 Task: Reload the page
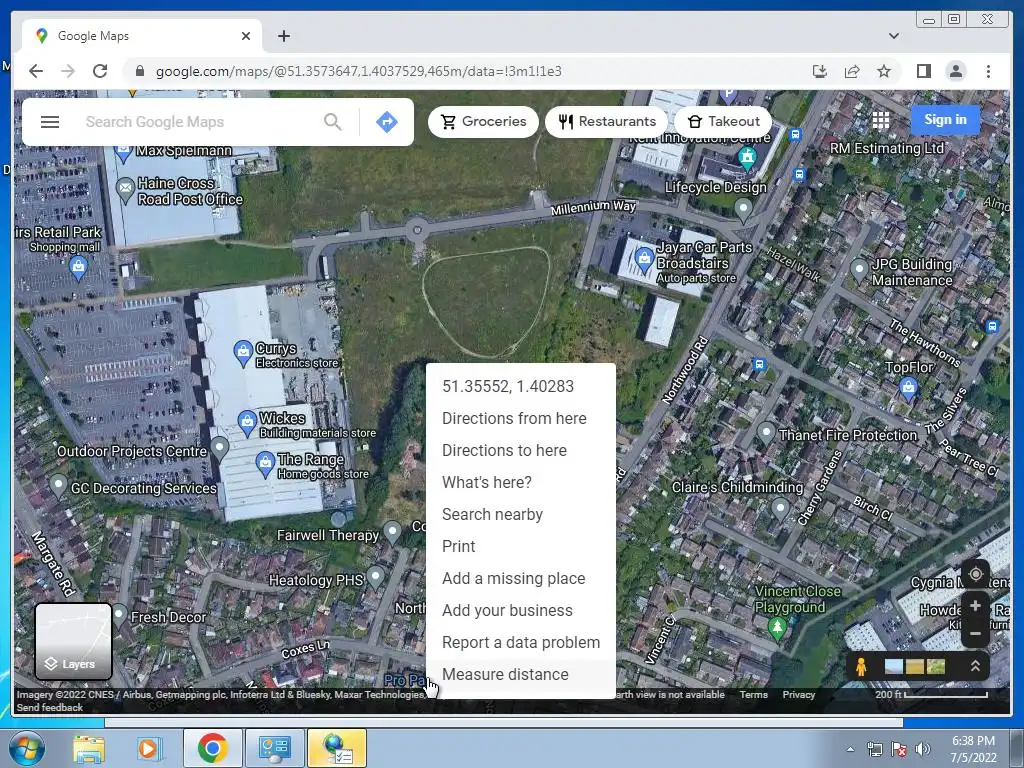click(100, 71)
